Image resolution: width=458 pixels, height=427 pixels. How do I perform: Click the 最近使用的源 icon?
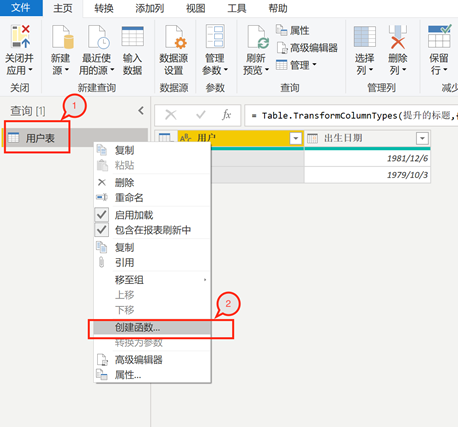click(98, 37)
